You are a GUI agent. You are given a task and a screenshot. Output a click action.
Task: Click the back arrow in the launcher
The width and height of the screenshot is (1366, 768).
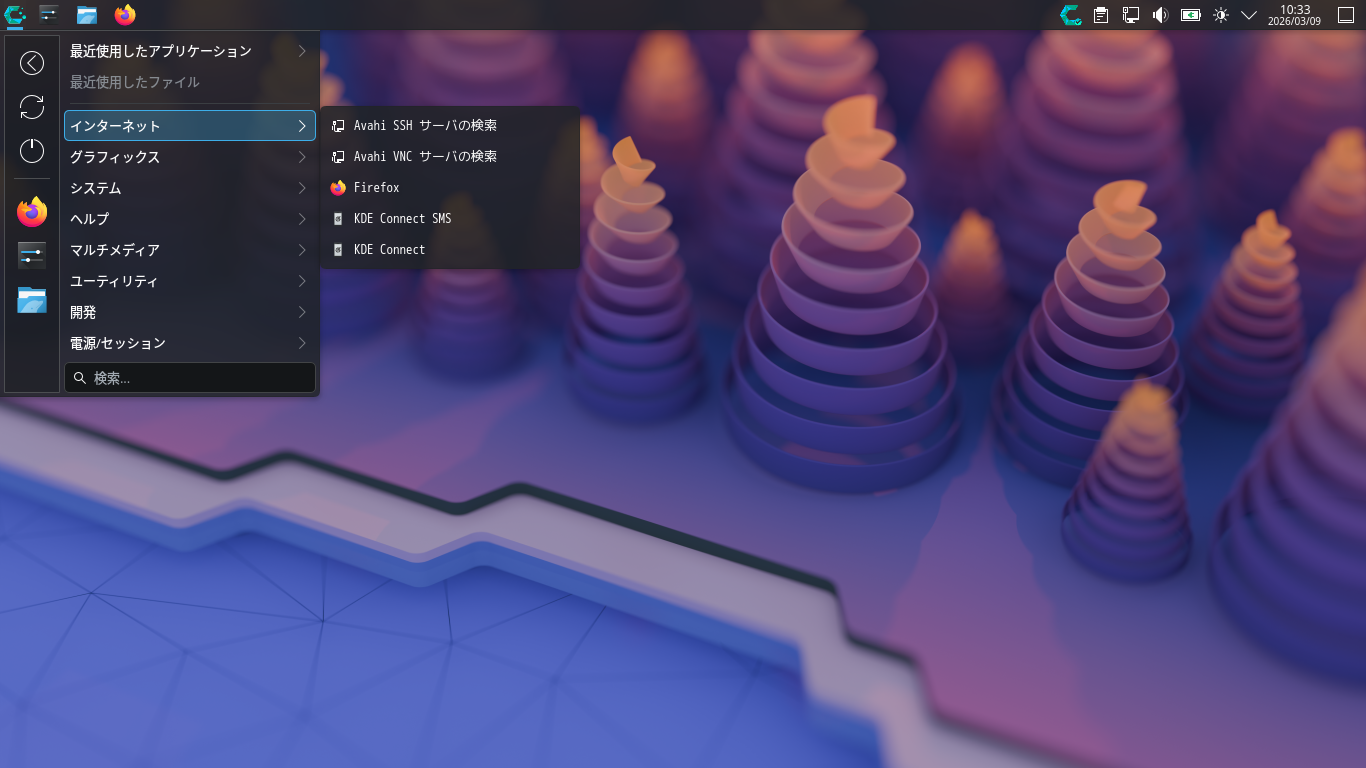pyautogui.click(x=31, y=62)
